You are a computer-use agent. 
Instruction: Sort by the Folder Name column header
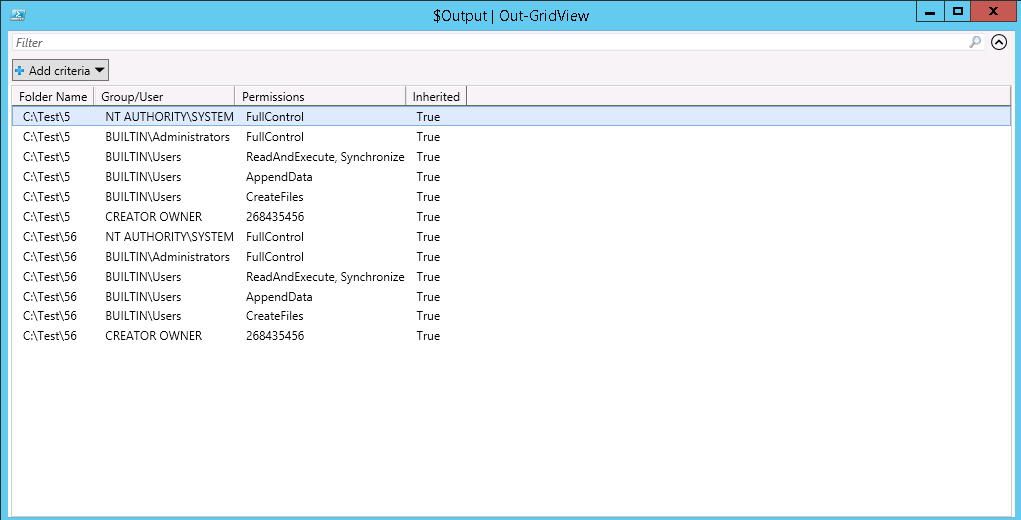click(53, 96)
